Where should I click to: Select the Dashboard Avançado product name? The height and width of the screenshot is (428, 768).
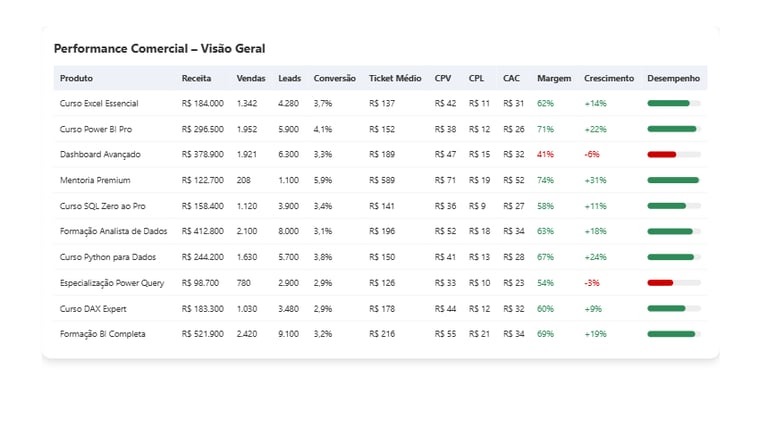click(x=100, y=155)
